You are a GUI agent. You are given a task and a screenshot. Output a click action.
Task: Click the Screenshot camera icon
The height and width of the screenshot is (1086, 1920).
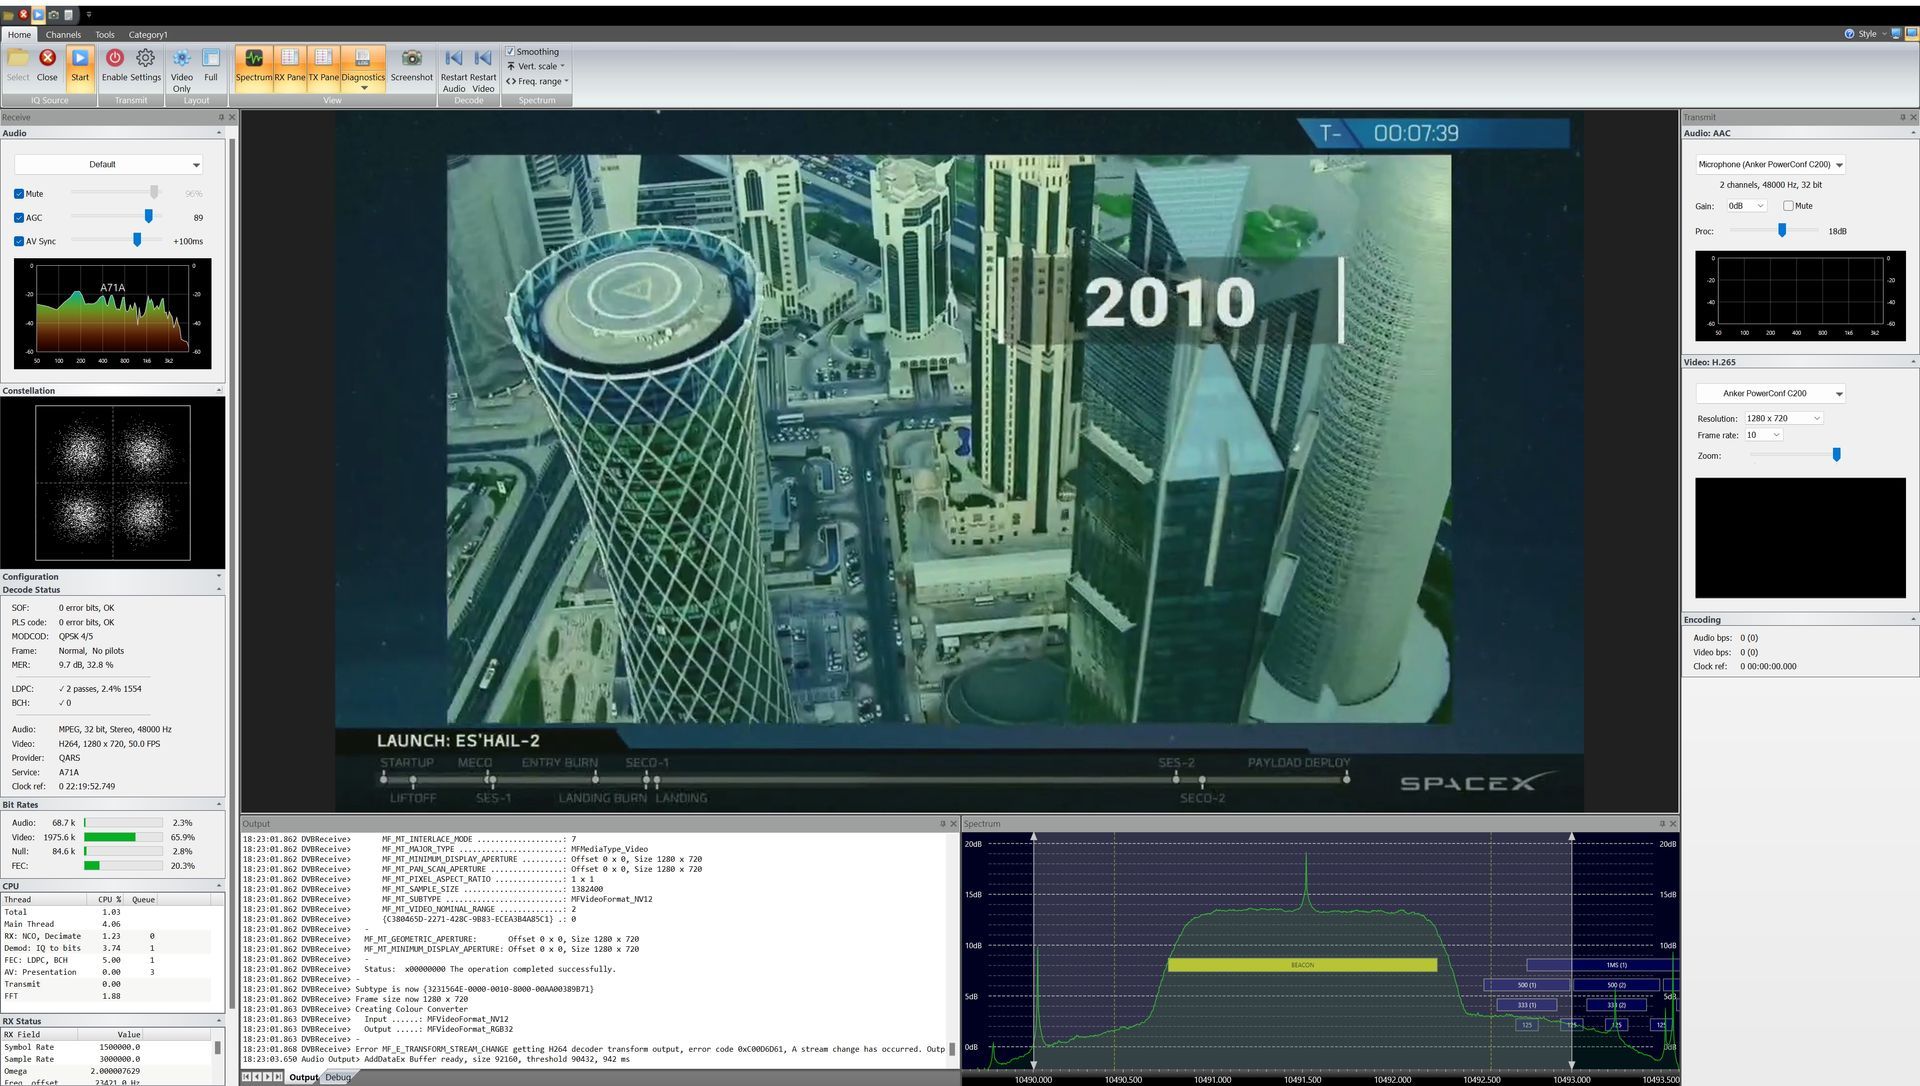pyautogui.click(x=411, y=60)
